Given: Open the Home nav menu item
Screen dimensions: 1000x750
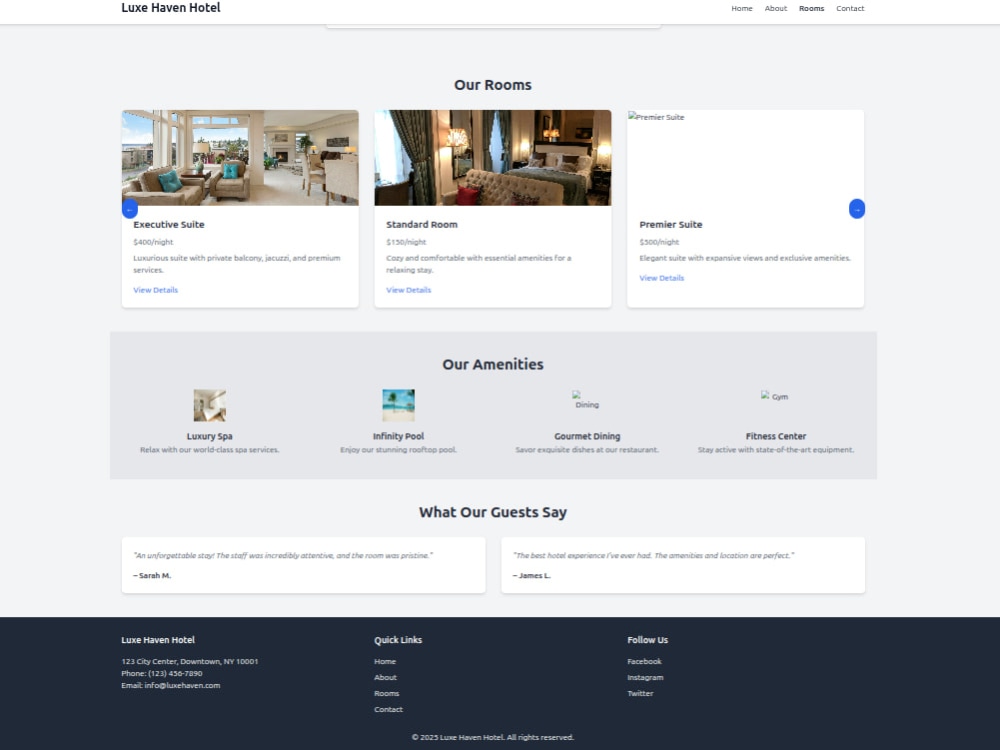Looking at the screenshot, I should (x=742, y=8).
